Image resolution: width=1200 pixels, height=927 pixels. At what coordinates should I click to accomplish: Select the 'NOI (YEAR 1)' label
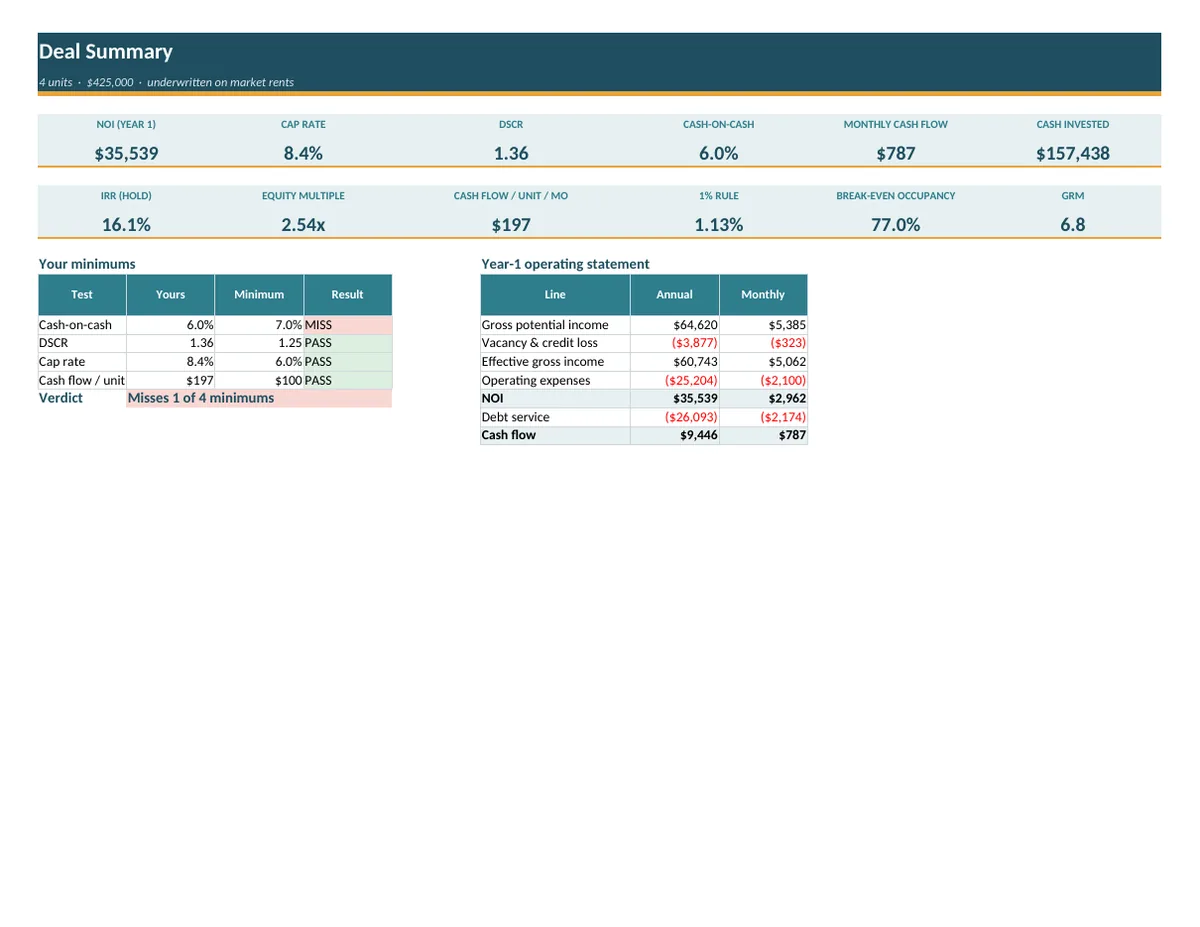(x=126, y=125)
